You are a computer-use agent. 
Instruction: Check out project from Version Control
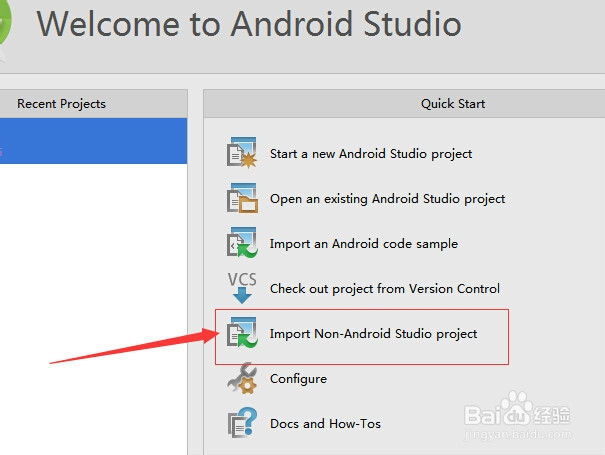tap(385, 289)
